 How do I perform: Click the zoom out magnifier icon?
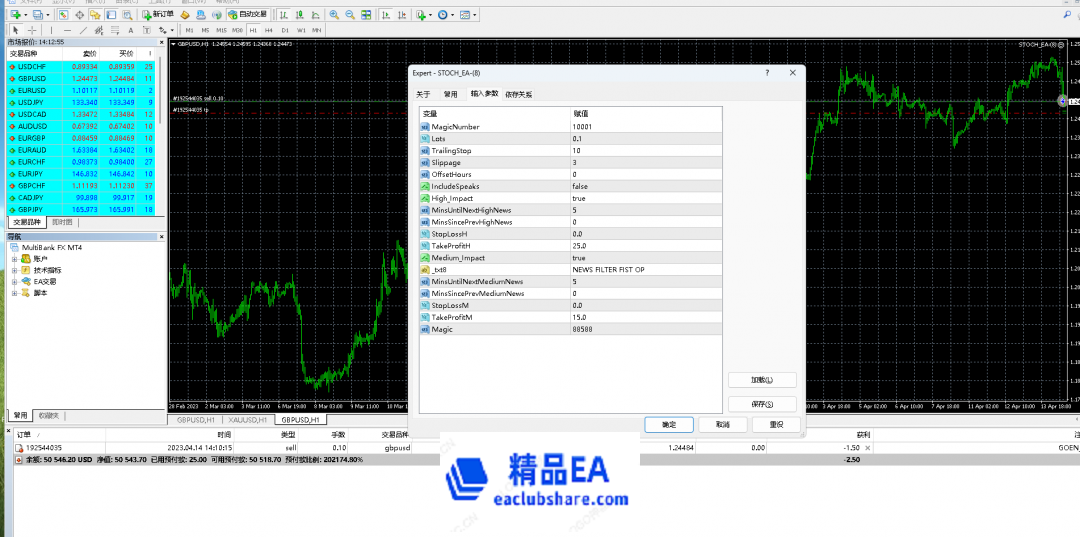point(350,14)
